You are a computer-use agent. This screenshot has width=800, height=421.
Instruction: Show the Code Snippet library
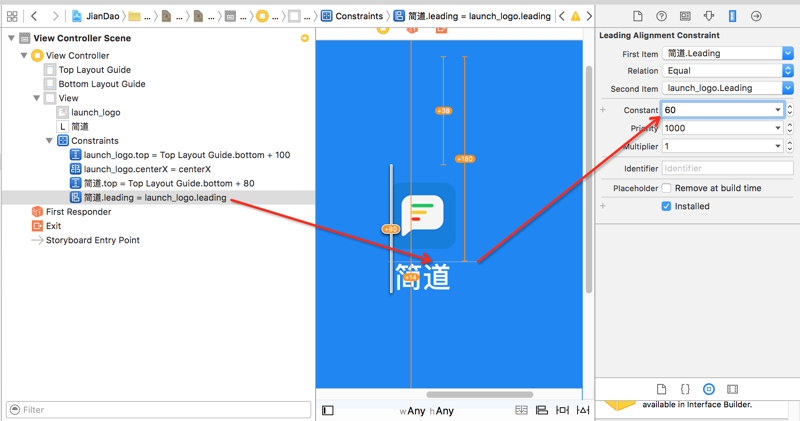(x=685, y=389)
